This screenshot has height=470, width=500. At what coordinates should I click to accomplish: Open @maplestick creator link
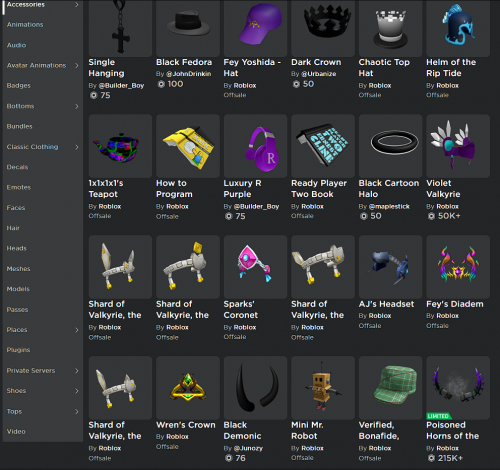click(389, 207)
